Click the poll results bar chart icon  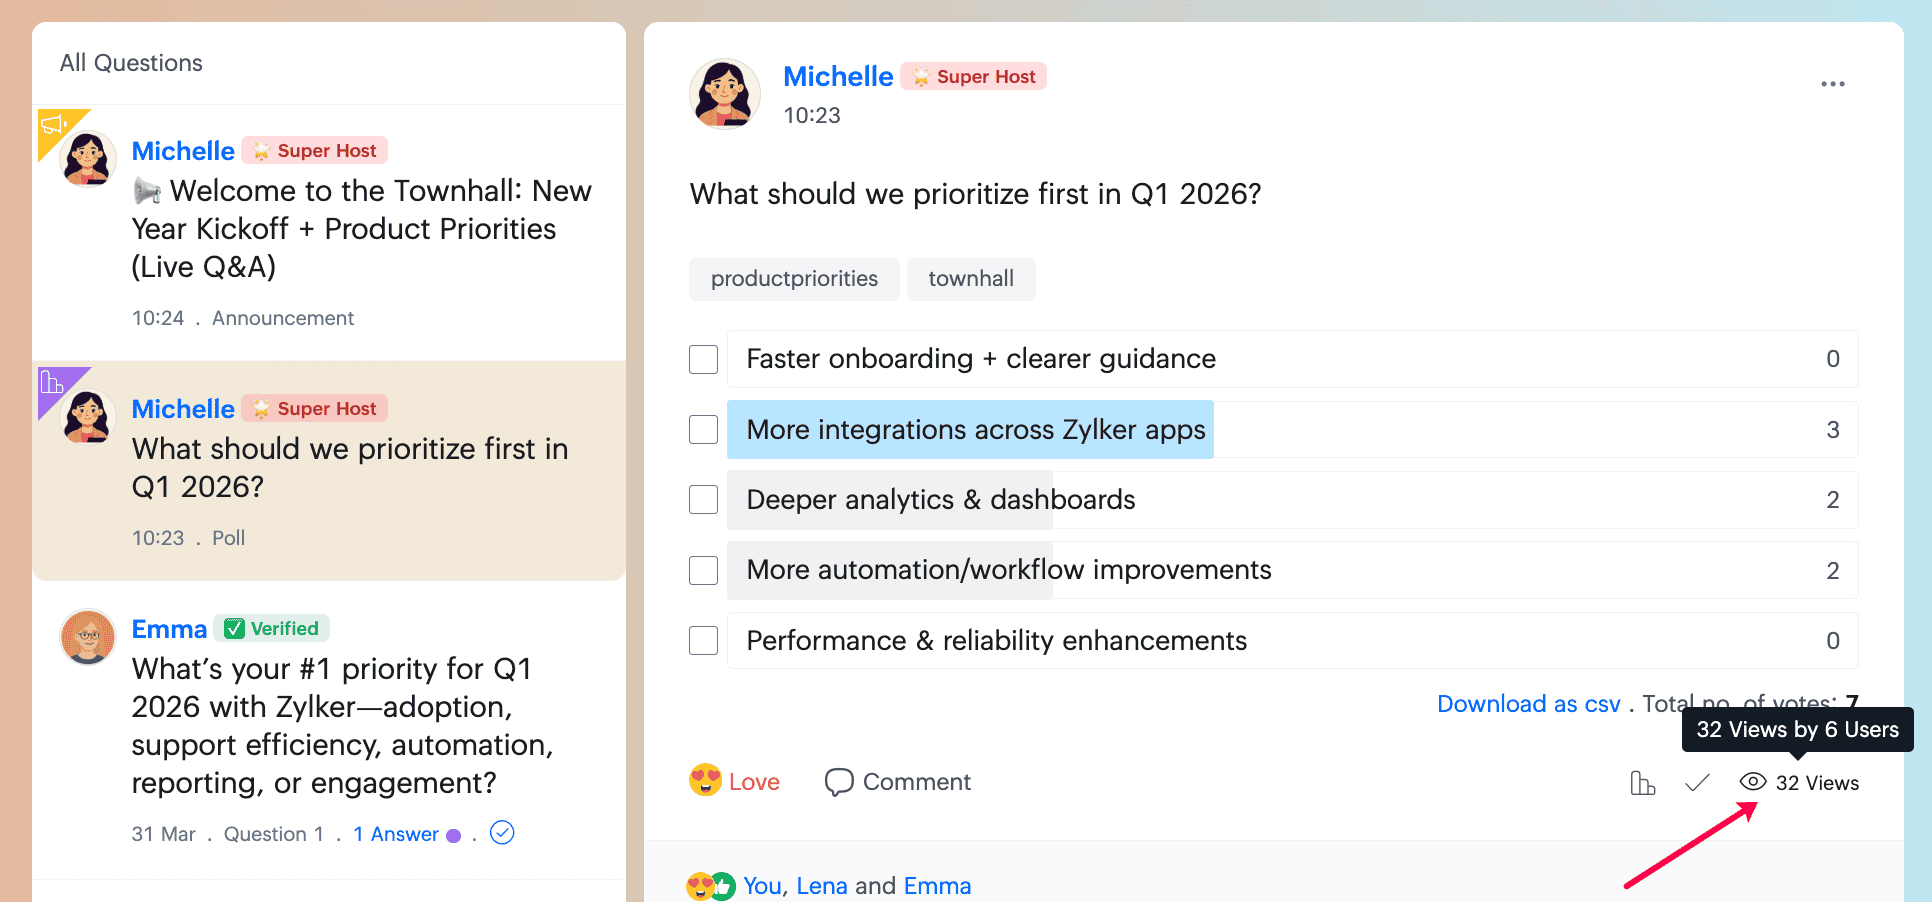pyautogui.click(x=1642, y=783)
